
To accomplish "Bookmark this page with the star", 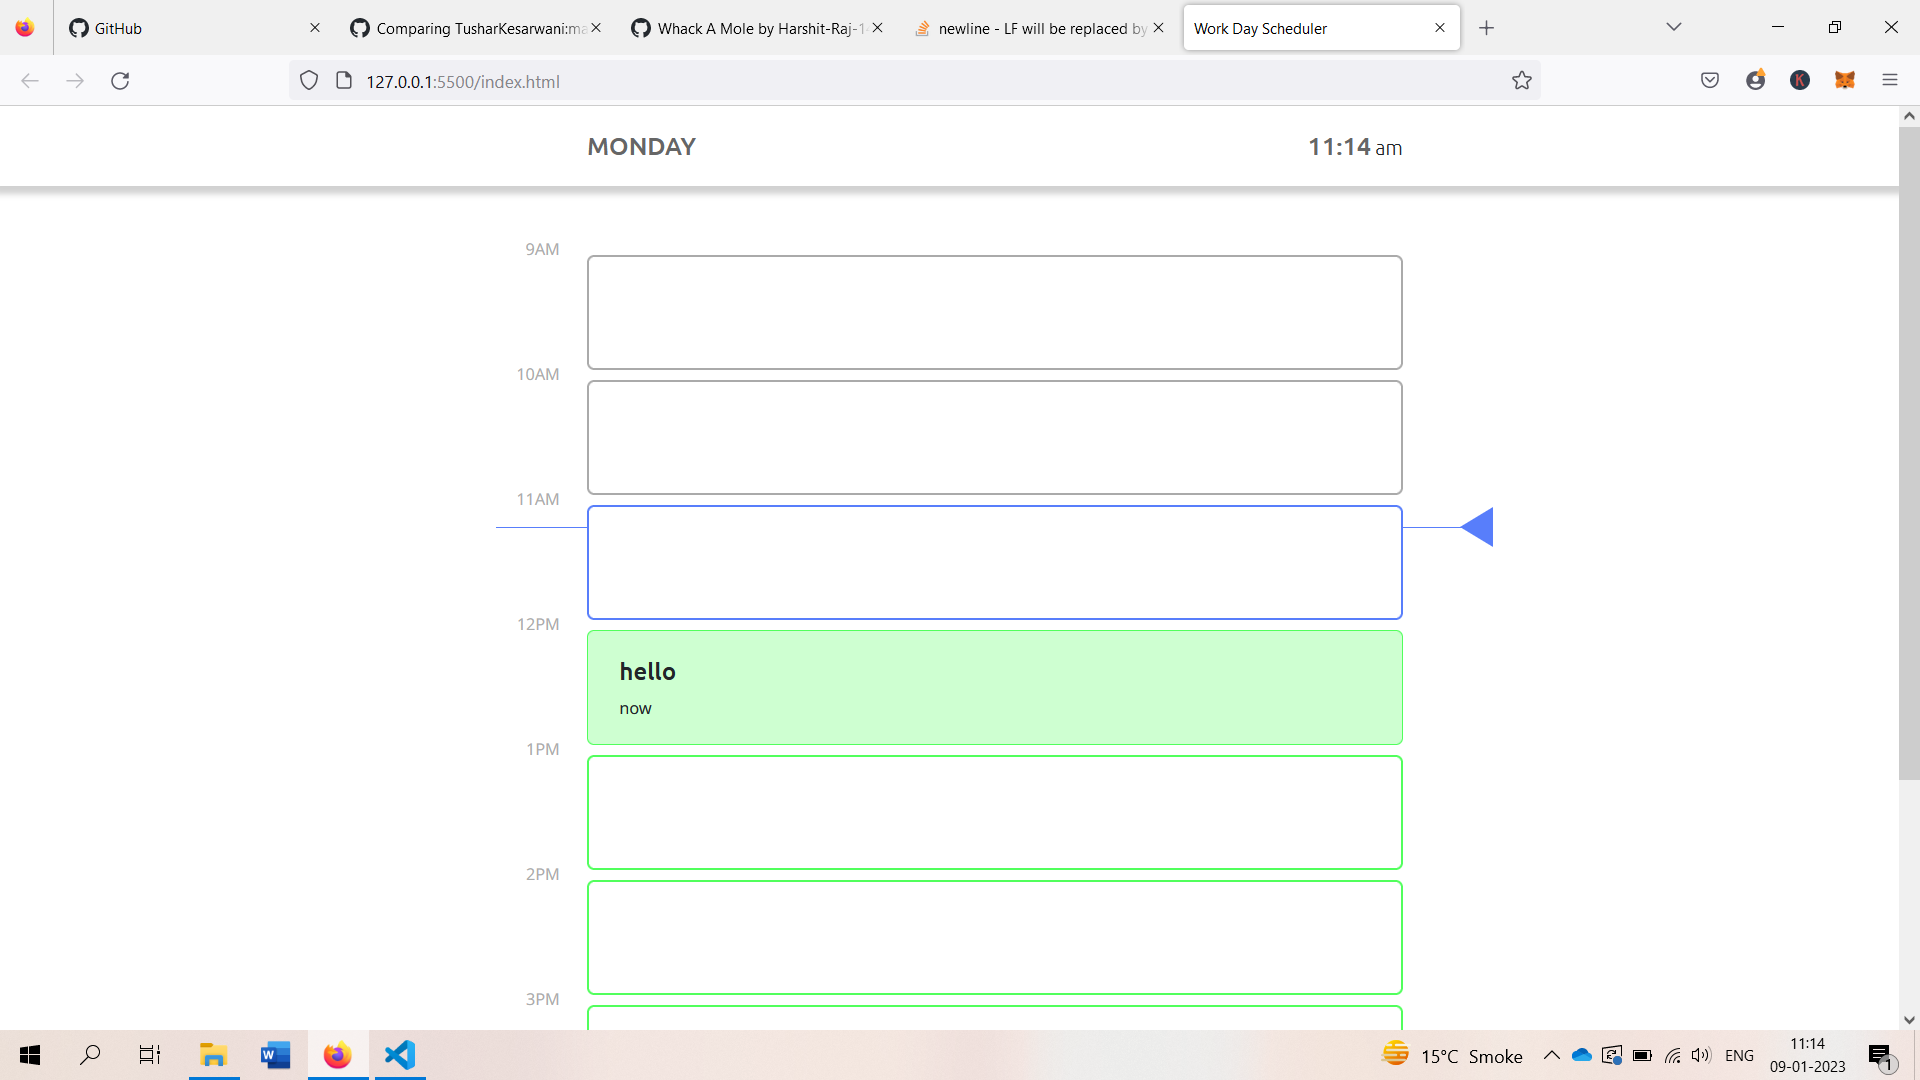I will 1522,81.
